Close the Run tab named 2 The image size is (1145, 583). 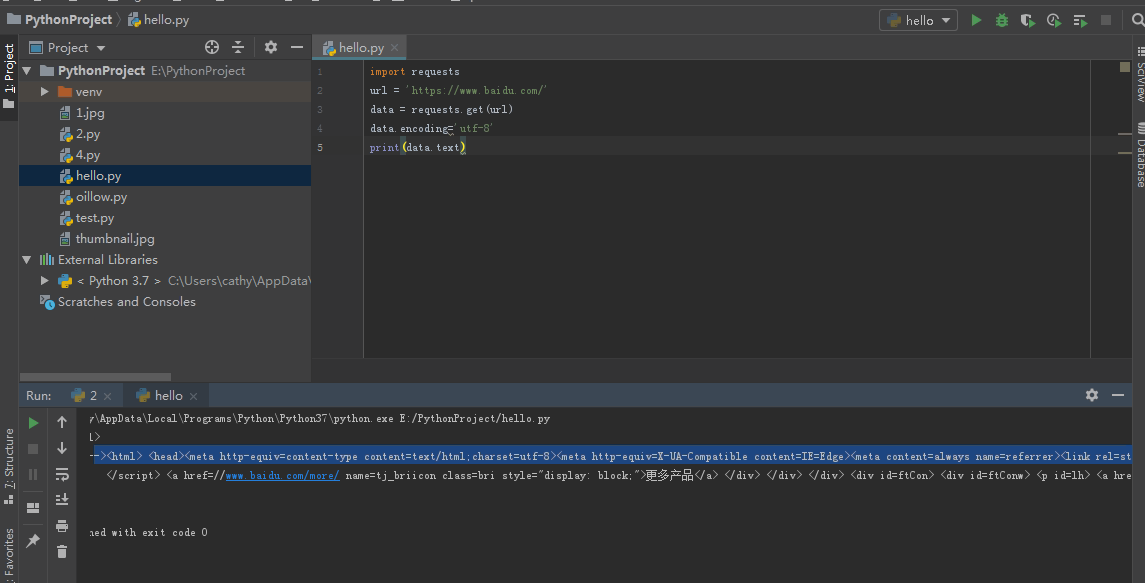coord(107,396)
